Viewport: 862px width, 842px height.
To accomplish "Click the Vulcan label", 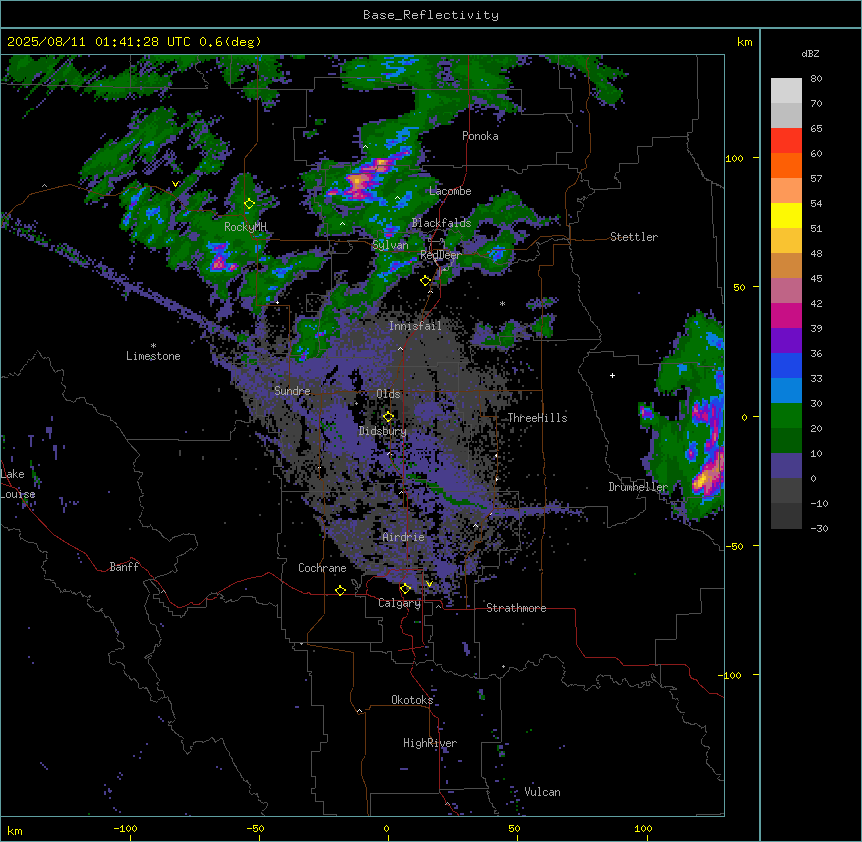I will pos(542,792).
